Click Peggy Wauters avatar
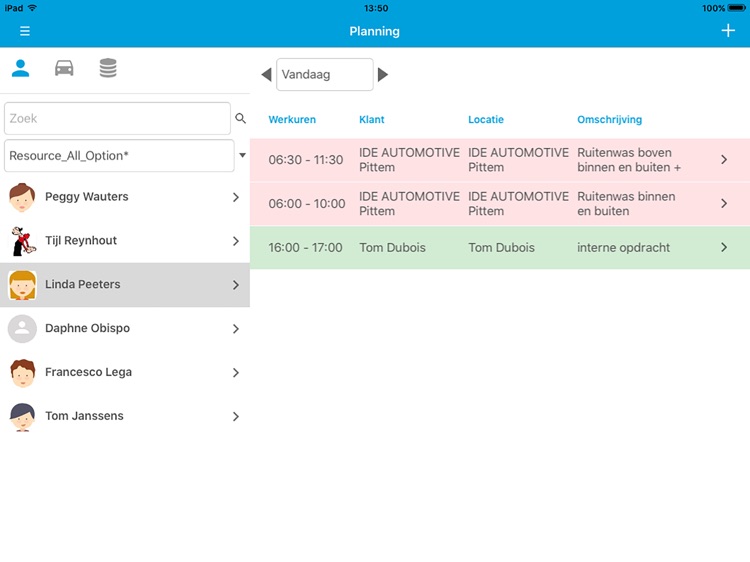The image size is (750, 562). click(x=22, y=197)
